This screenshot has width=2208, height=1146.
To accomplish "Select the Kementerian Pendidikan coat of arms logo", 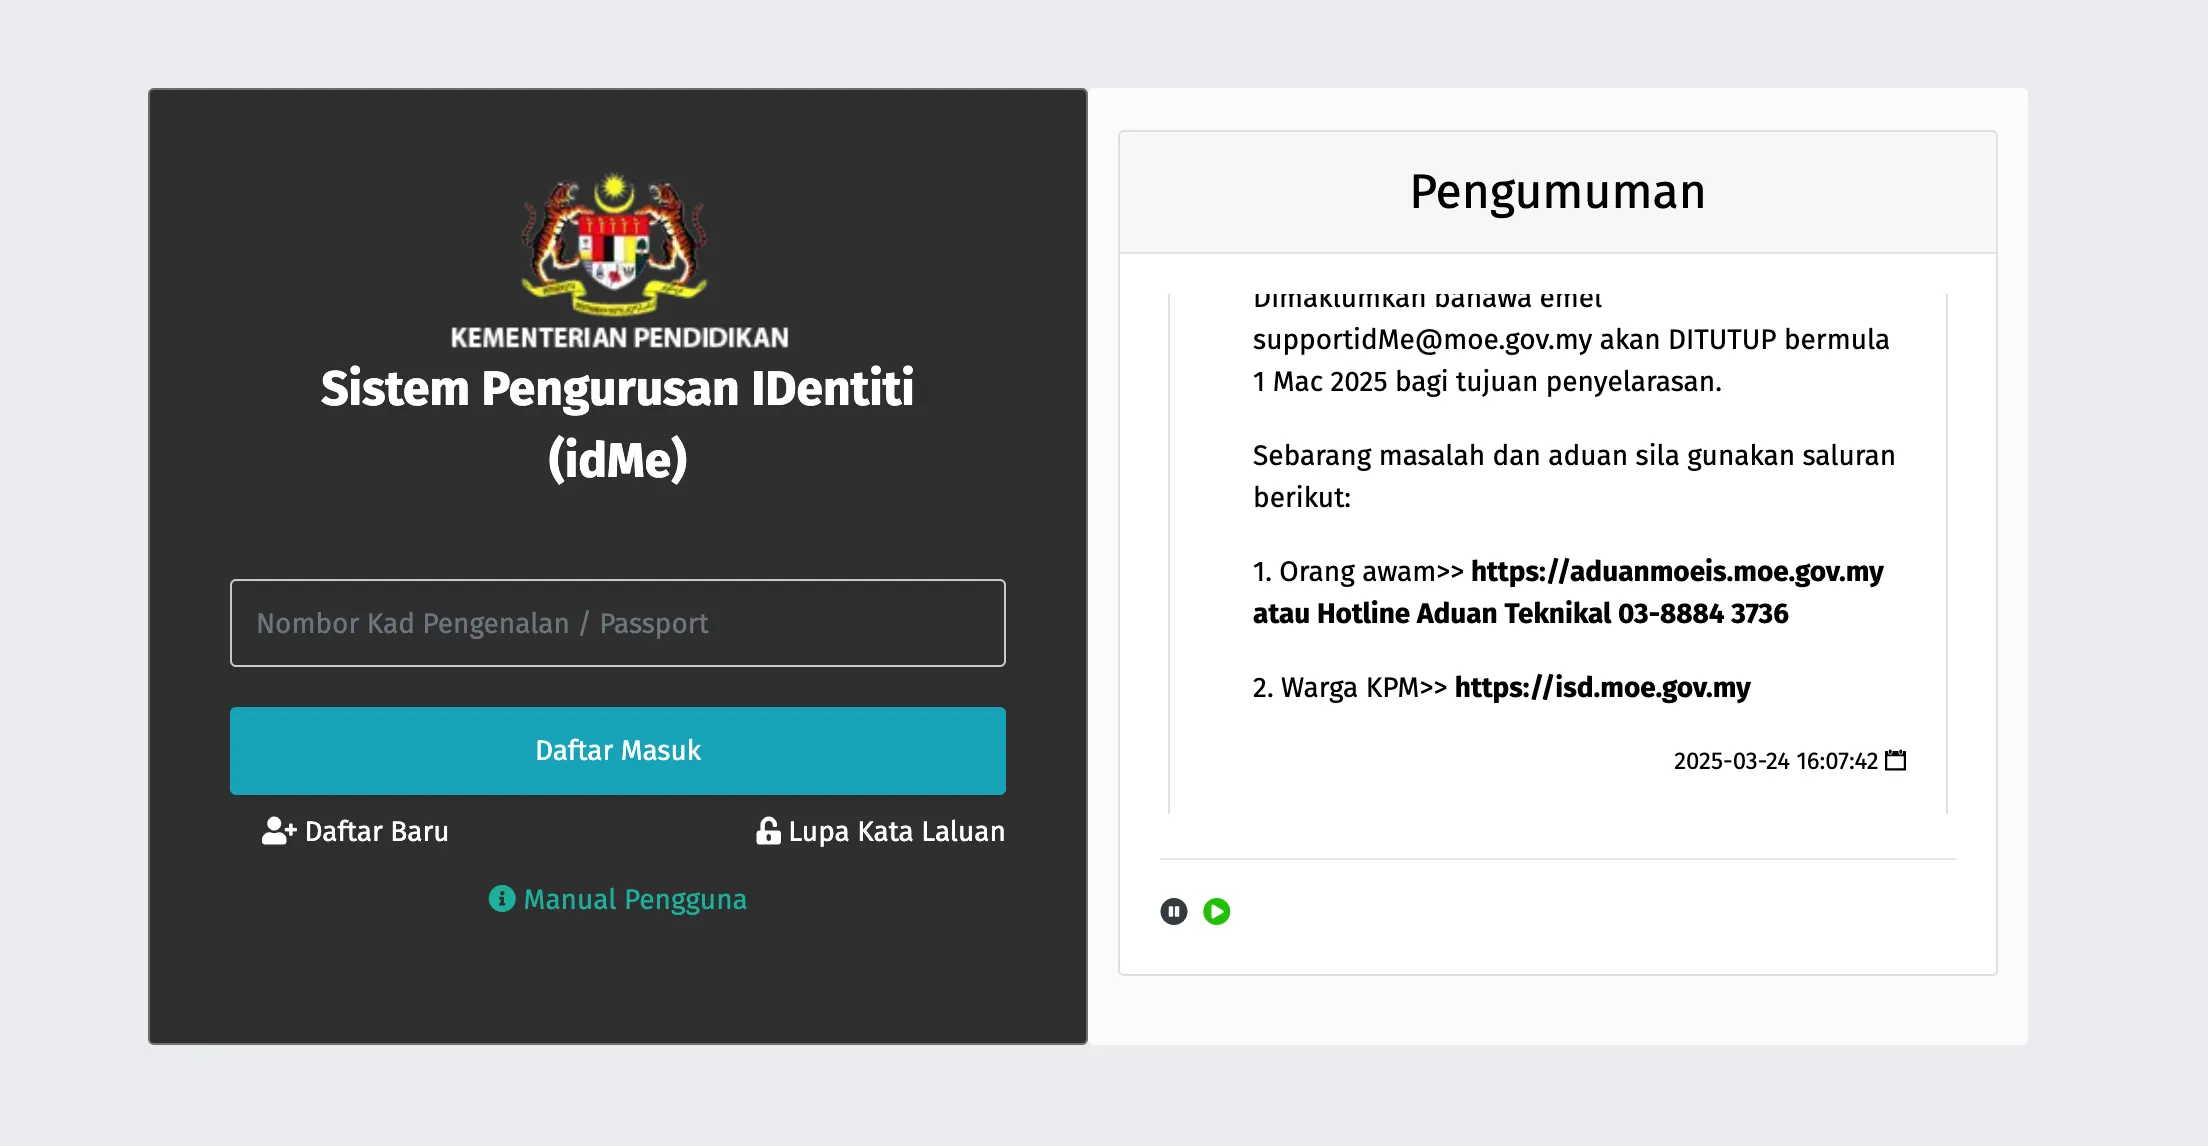I will pos(617,240).
